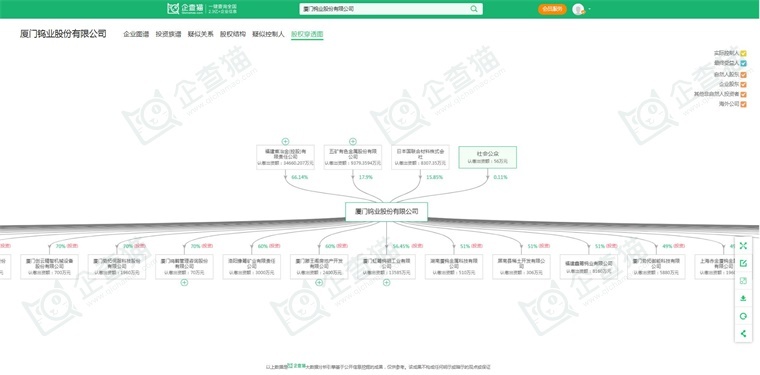Screen dimensions: 760x375
Task: Toggle the 企业股东 checkbox
Action: tap(743, 84)
